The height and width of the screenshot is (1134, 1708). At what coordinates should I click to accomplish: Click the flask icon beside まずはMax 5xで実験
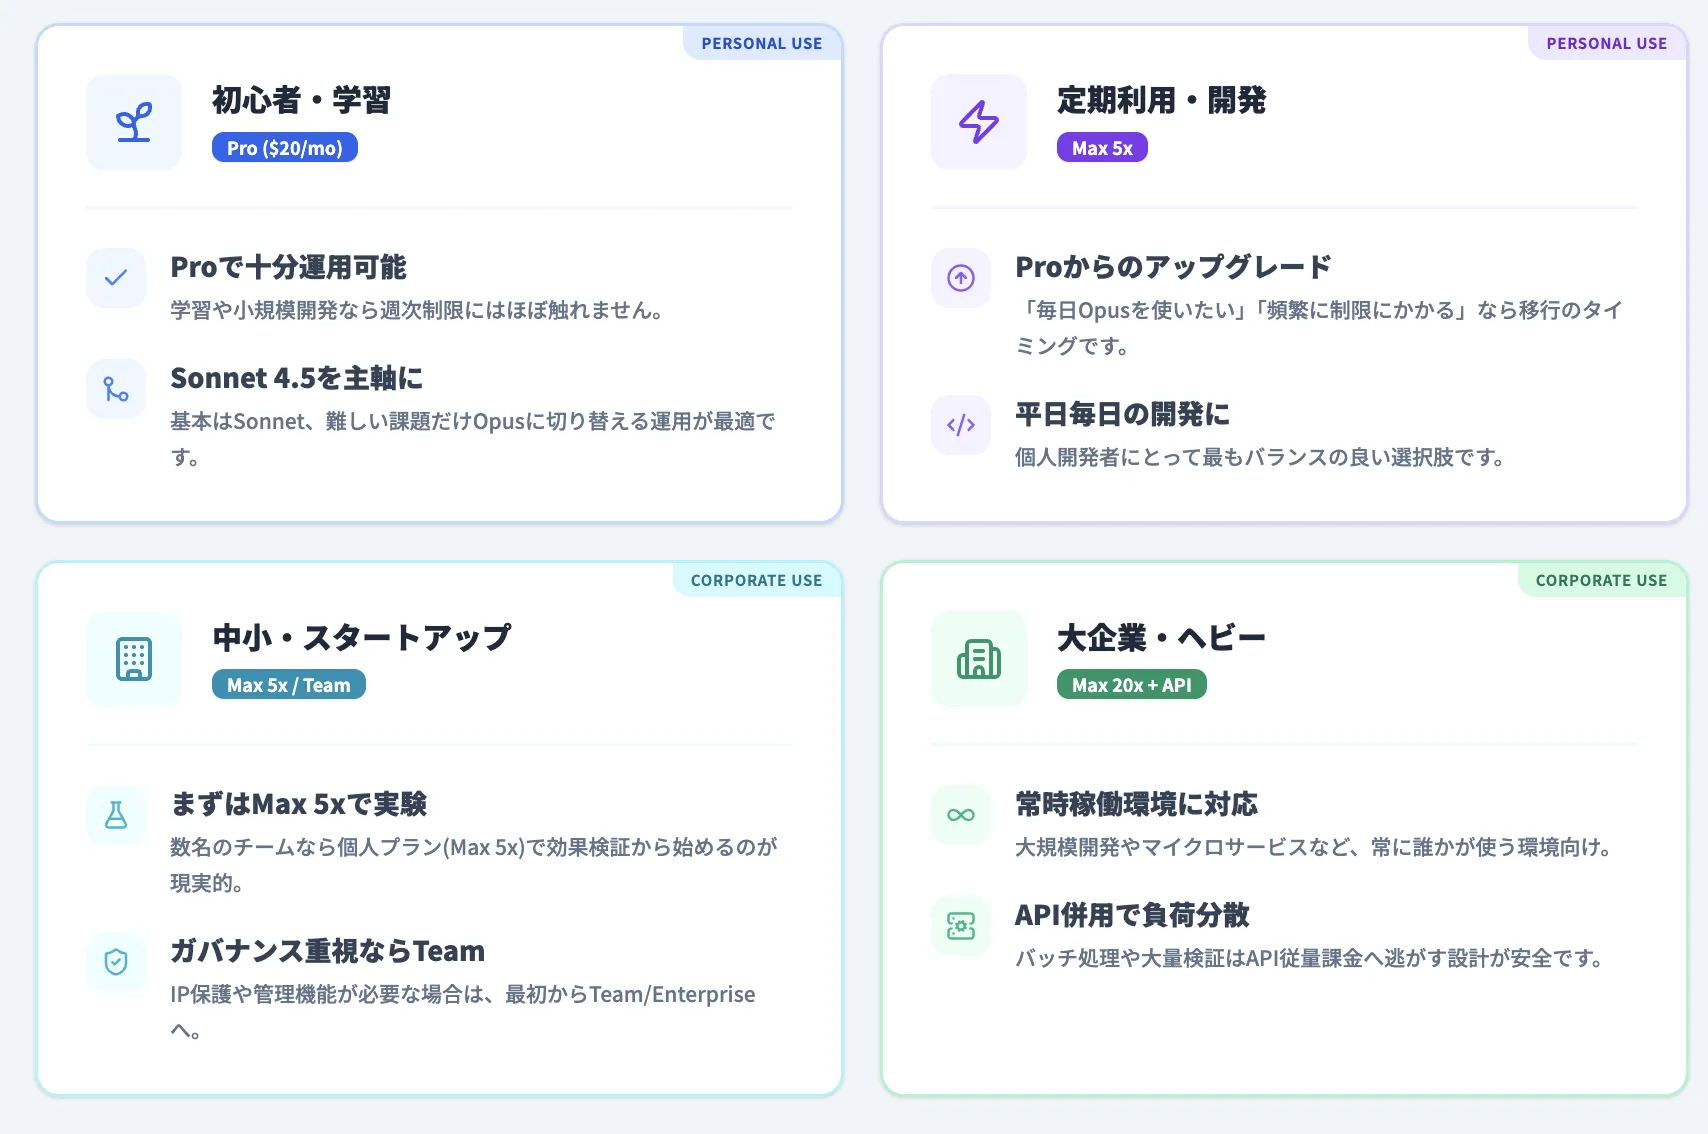click(116, 814)
